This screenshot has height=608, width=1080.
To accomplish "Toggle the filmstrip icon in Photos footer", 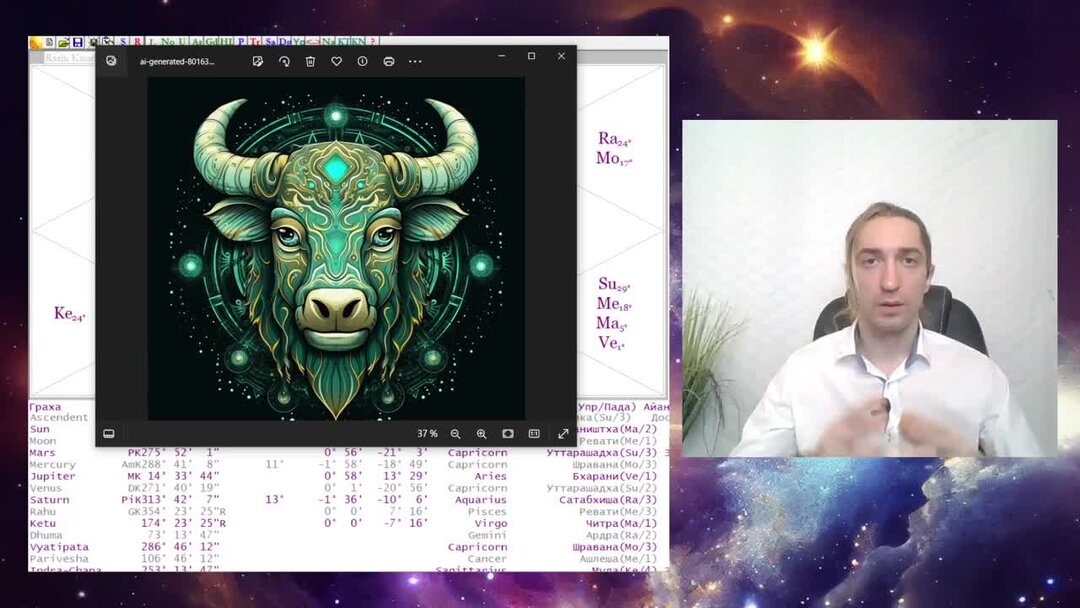I will point(109,433).
